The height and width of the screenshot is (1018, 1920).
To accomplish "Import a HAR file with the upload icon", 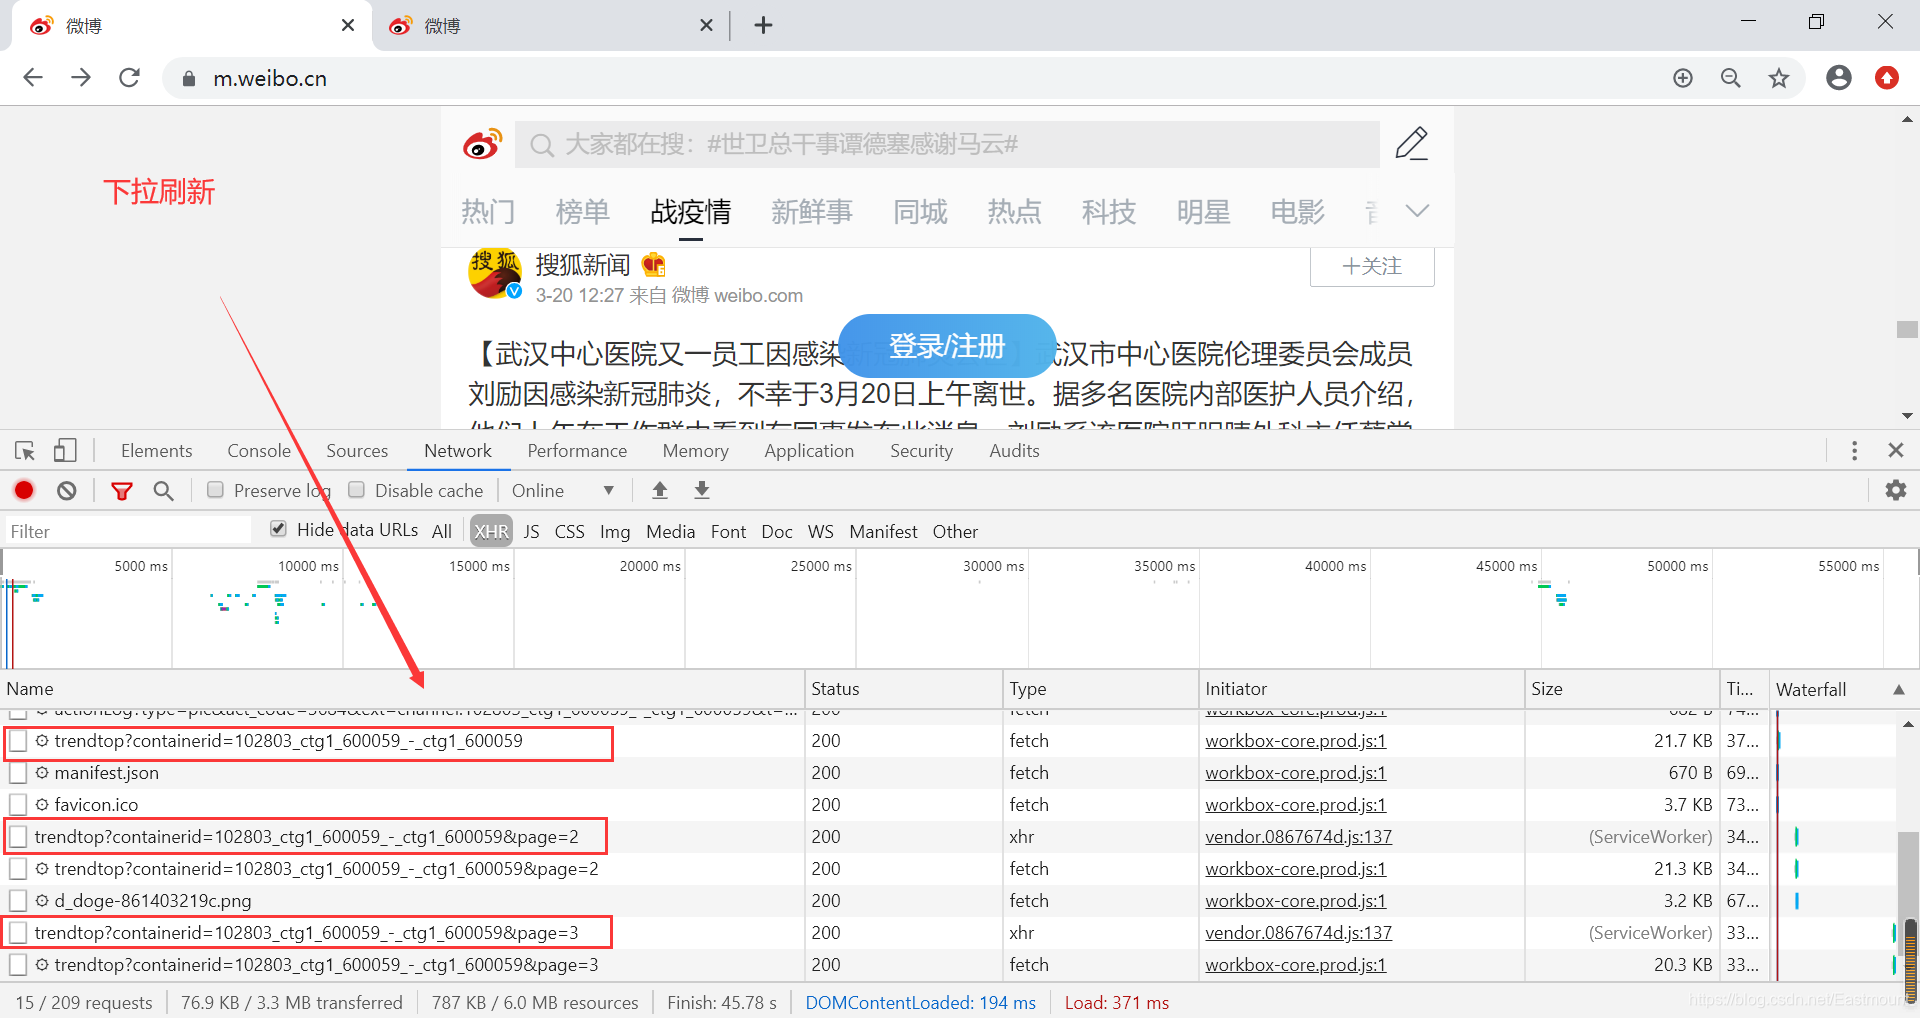I will click(x=660, y=490).
